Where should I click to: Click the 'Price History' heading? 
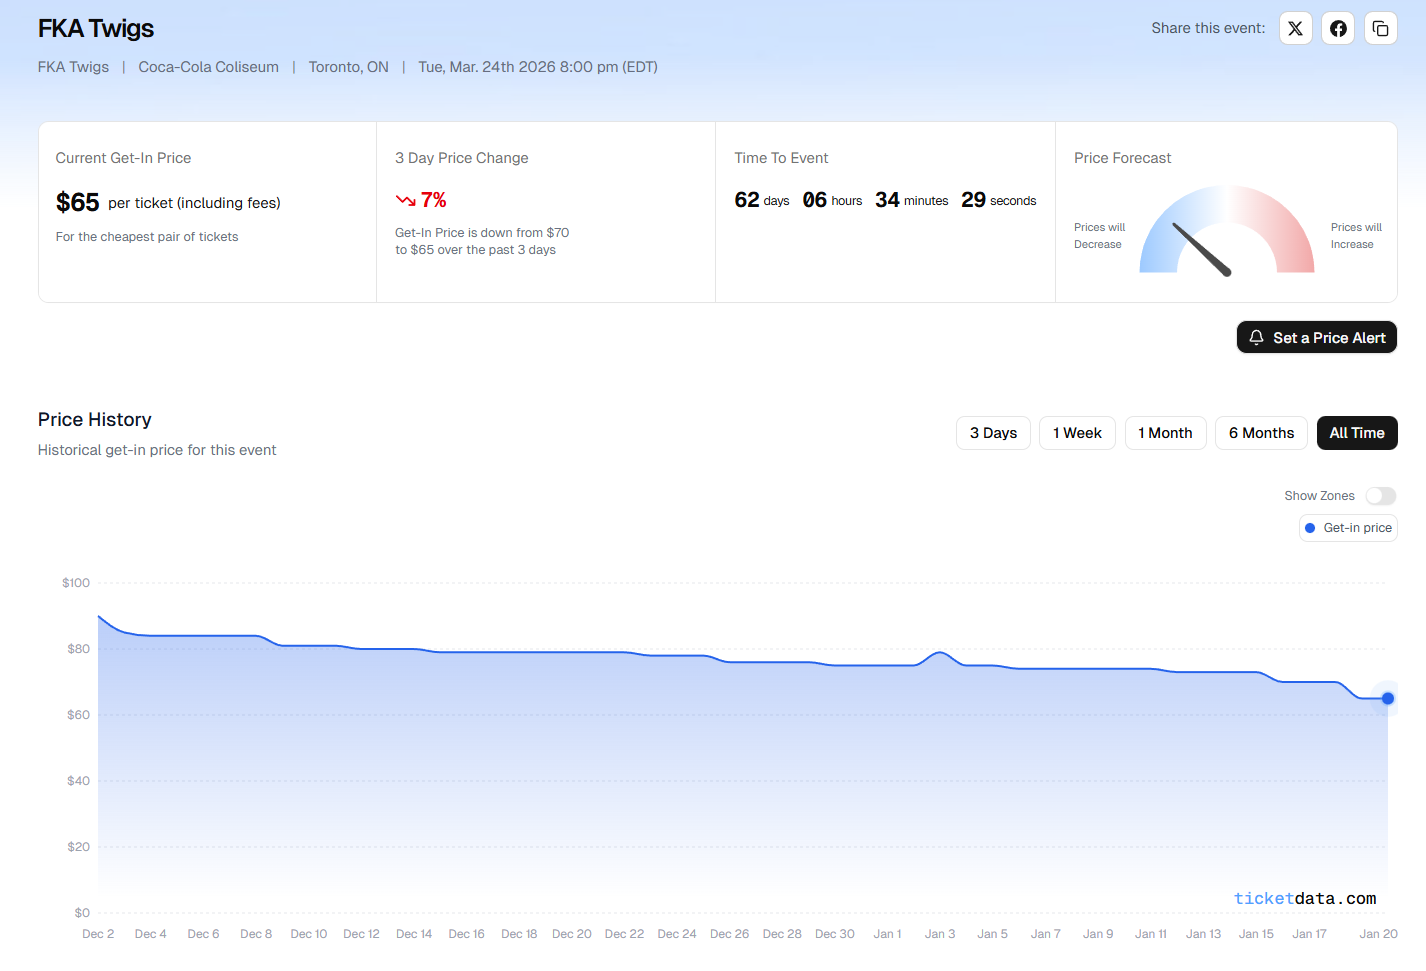click(x=95, y=420)
